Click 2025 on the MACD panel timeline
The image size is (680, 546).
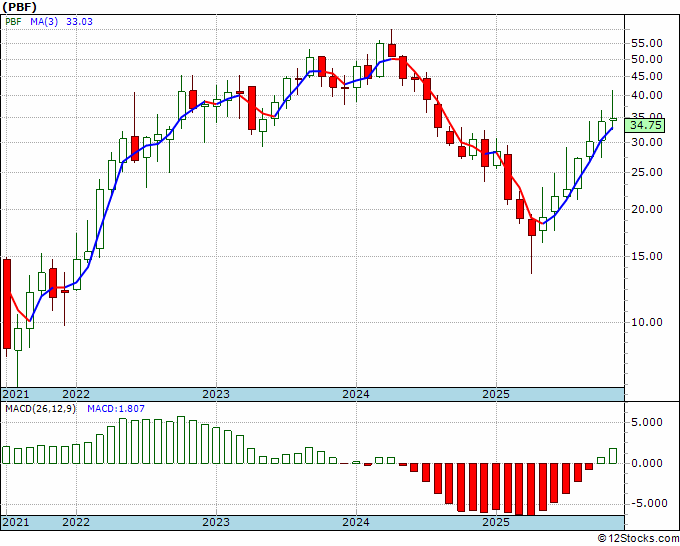click(x=497, y=522)
